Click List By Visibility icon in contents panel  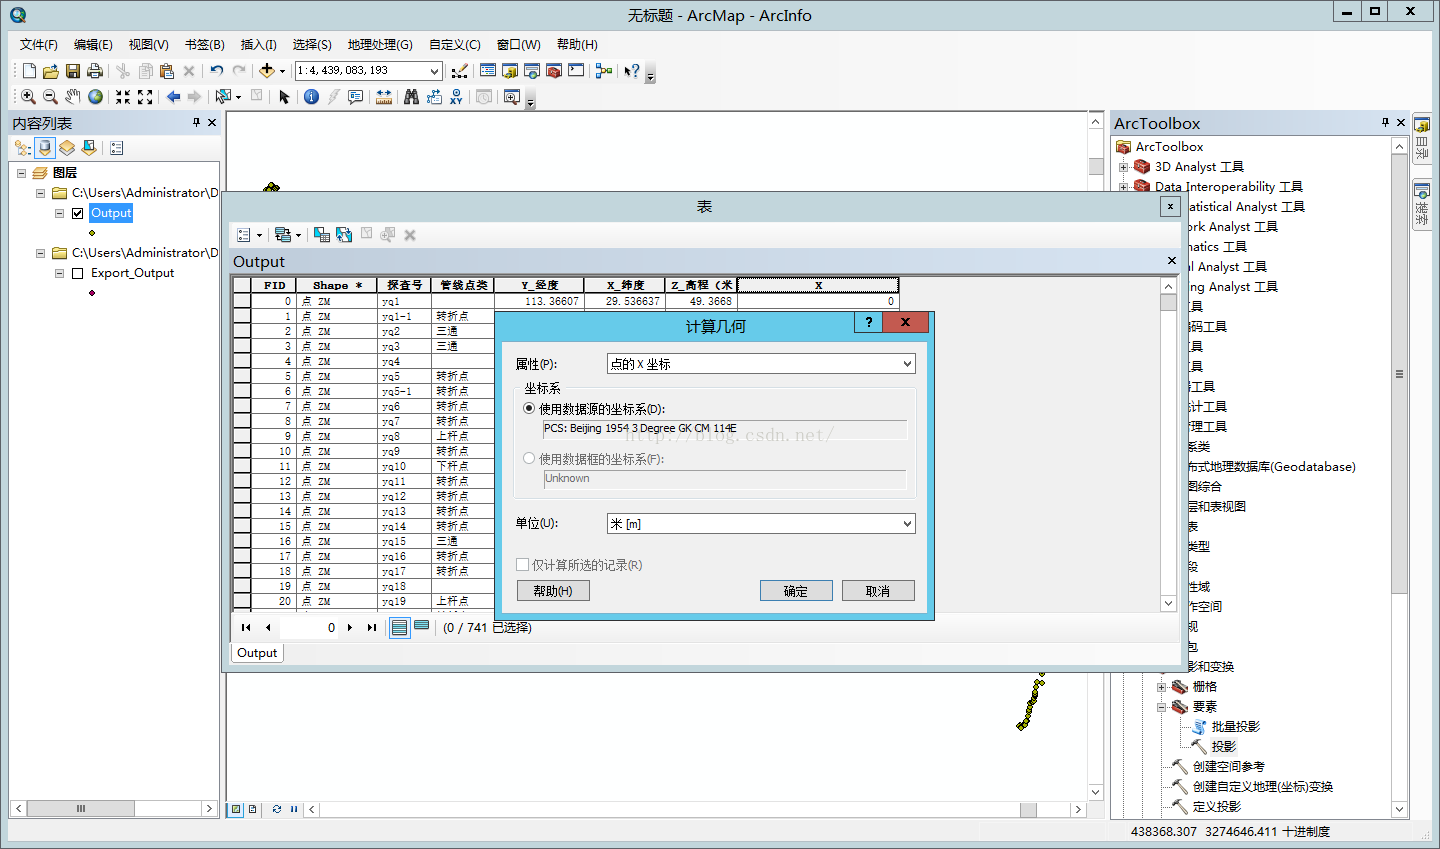tap(67, 148)
